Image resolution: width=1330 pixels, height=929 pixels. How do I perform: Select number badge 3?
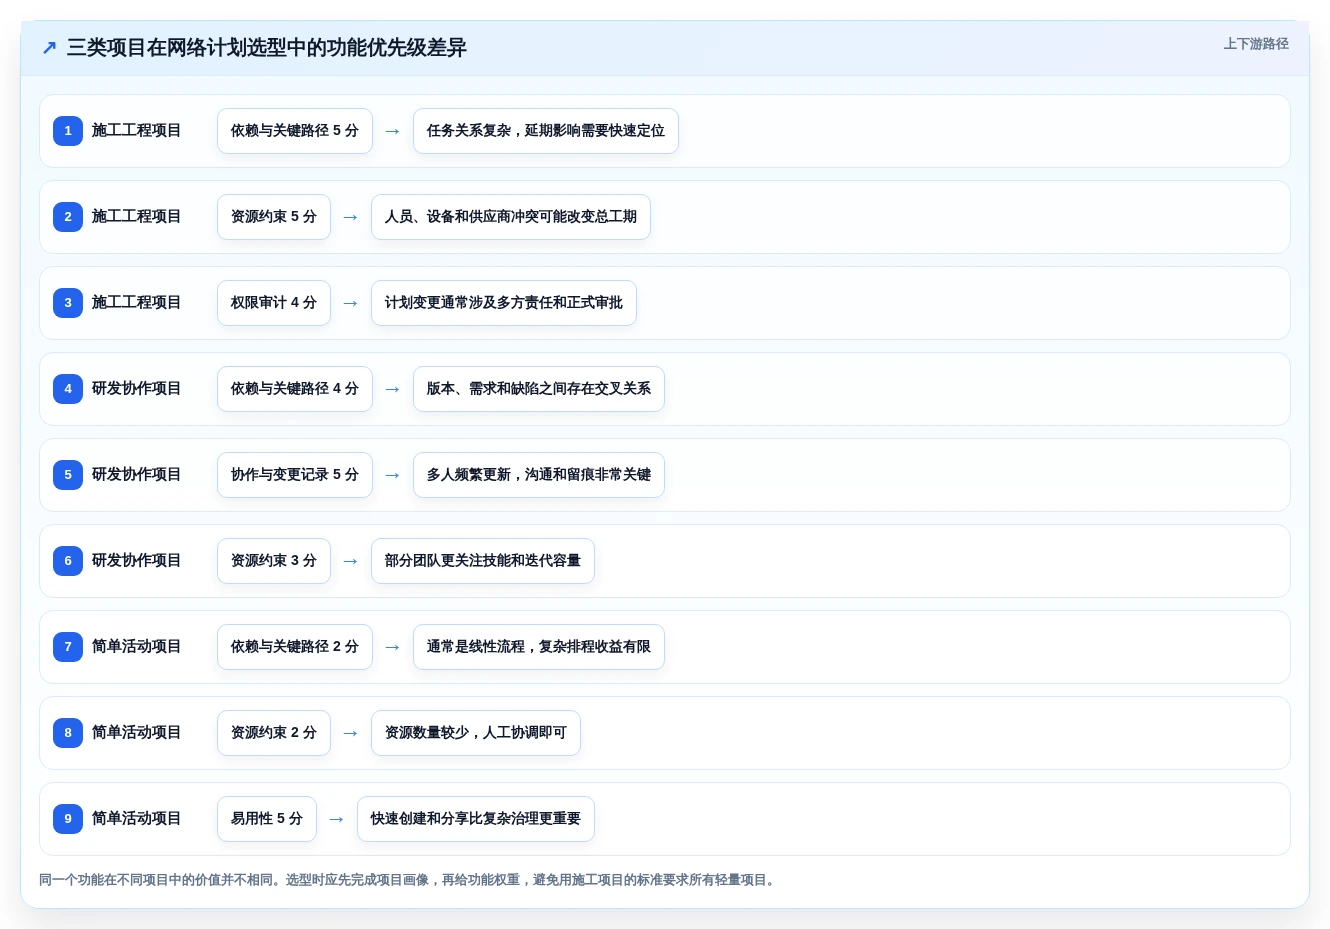point(68,303)
